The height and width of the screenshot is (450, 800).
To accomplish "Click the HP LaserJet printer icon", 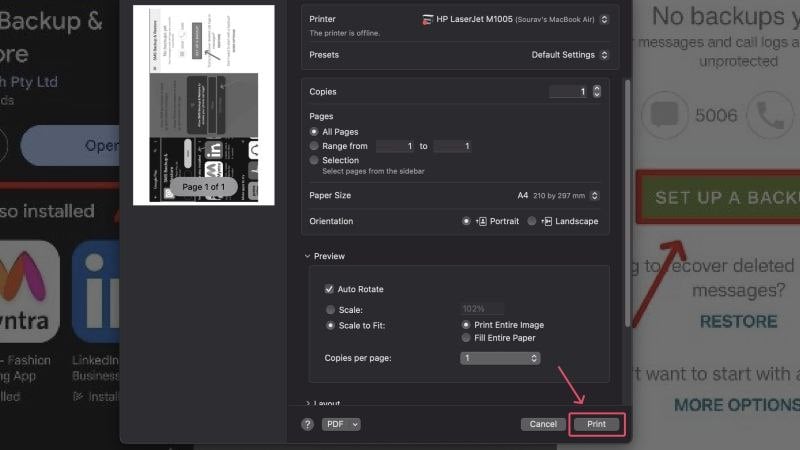I will coord(428,19).
